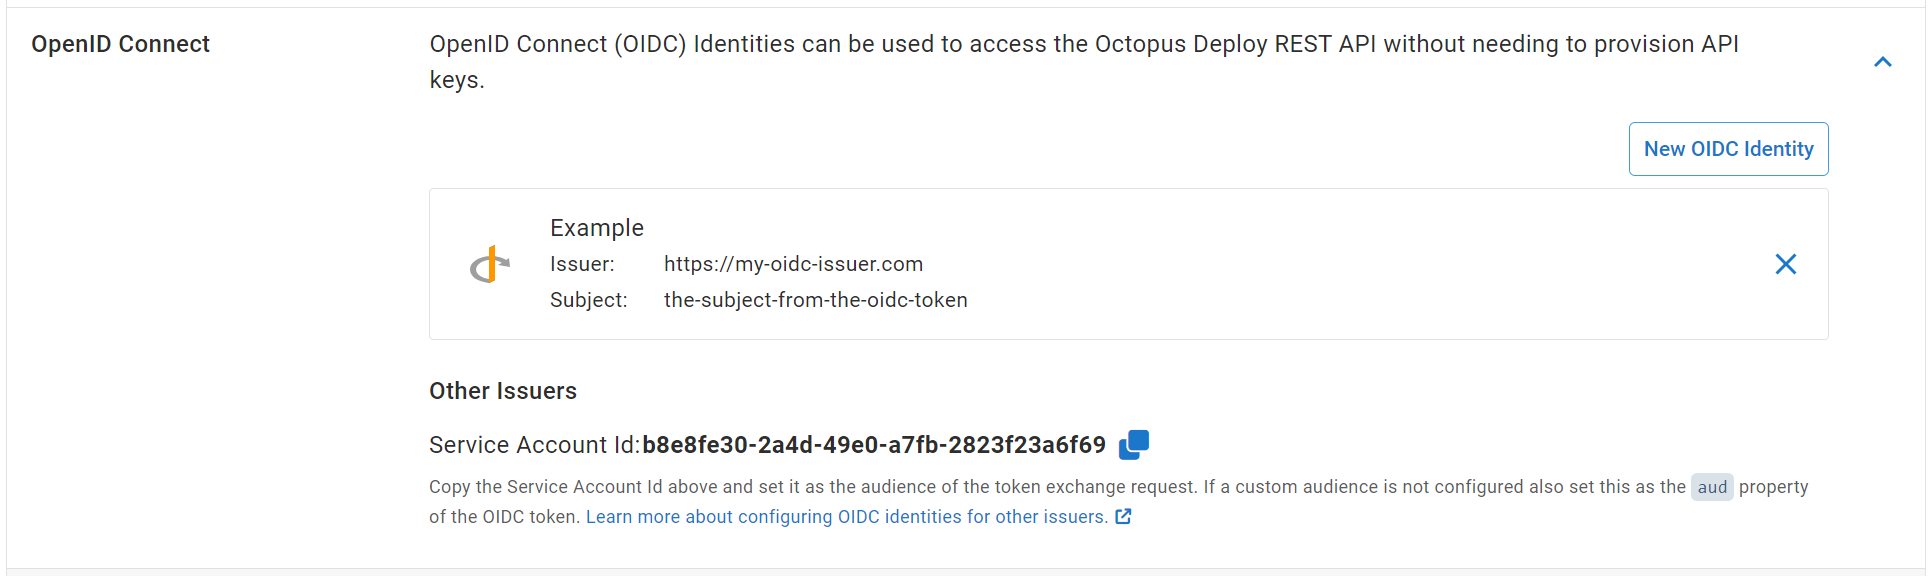Click the Subject: field label

click(589, 300)
